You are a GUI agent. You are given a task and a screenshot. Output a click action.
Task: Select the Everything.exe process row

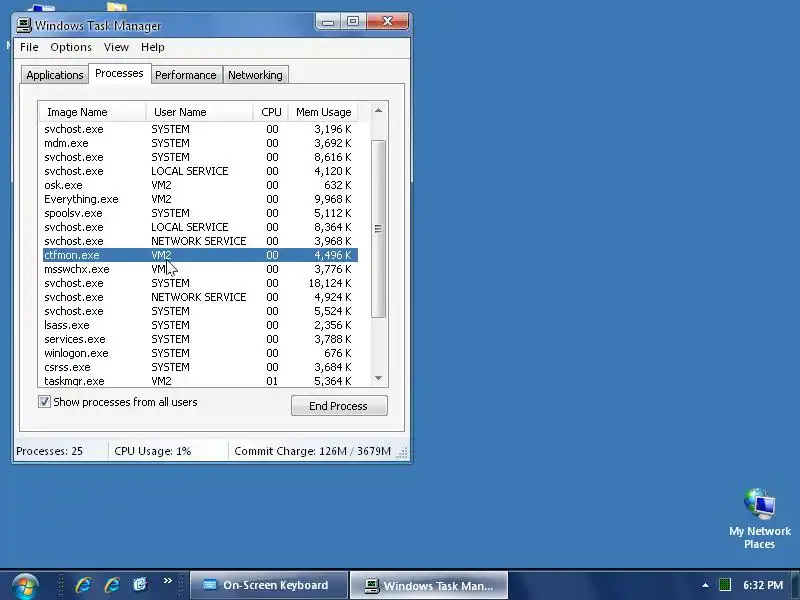[199, 199]
